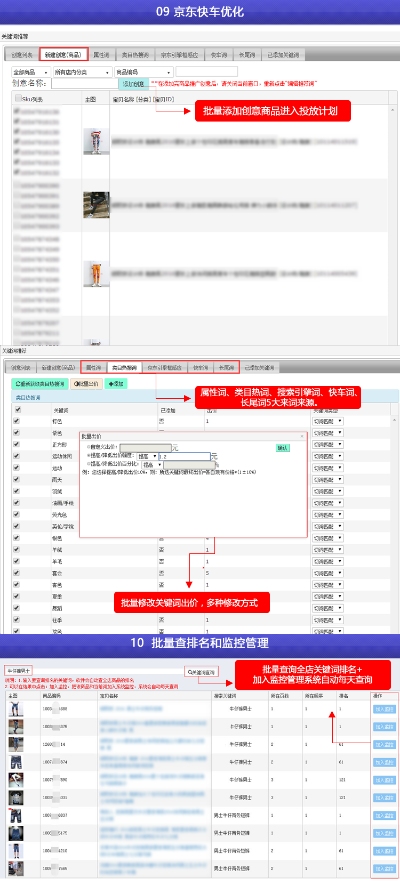Click the 添加创意 button
The height and width of the screenshot is (886, 400).
[x=133, y=84]
